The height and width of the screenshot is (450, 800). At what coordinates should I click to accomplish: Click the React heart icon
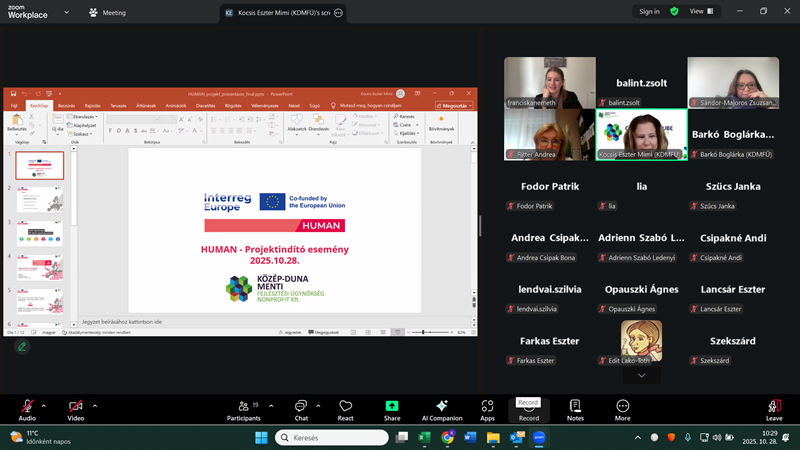point(346,406)
